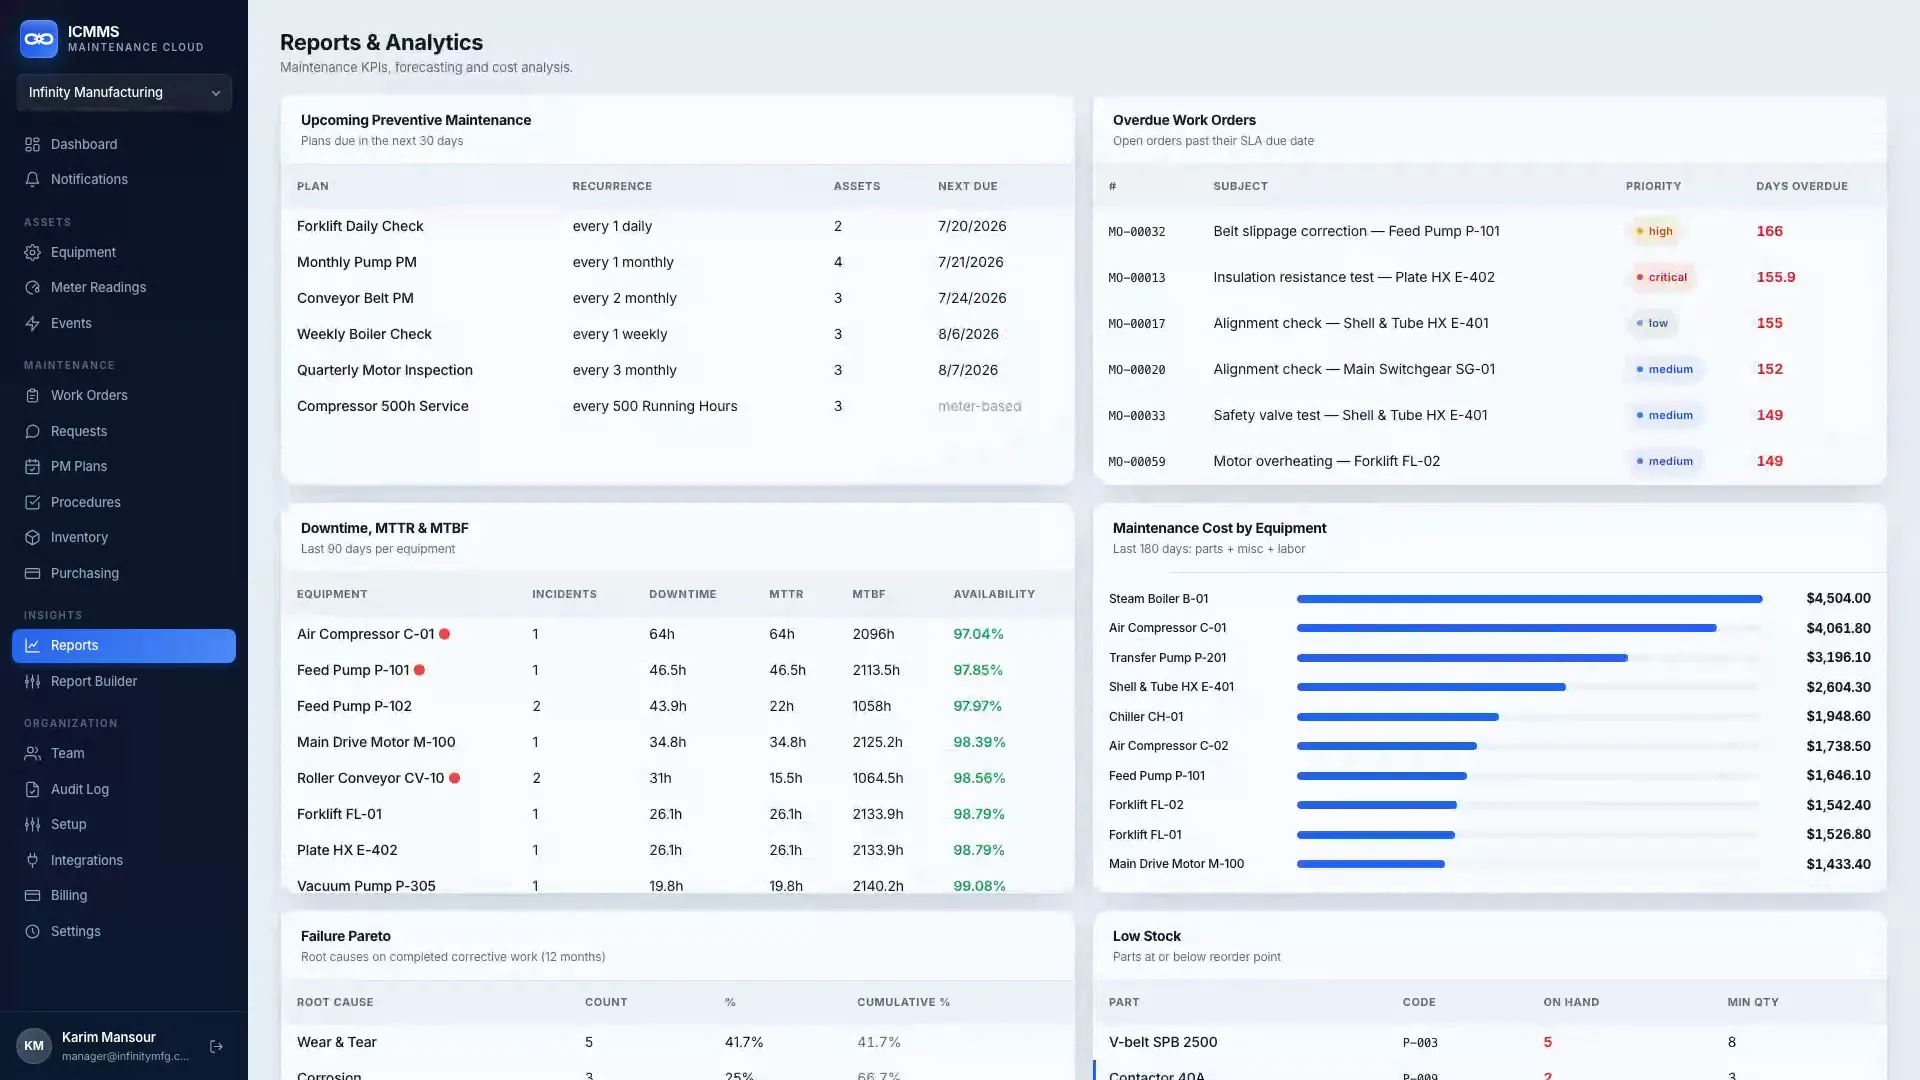Select Main Drive Motor M-100 in downtime table

tap(376, 742)
